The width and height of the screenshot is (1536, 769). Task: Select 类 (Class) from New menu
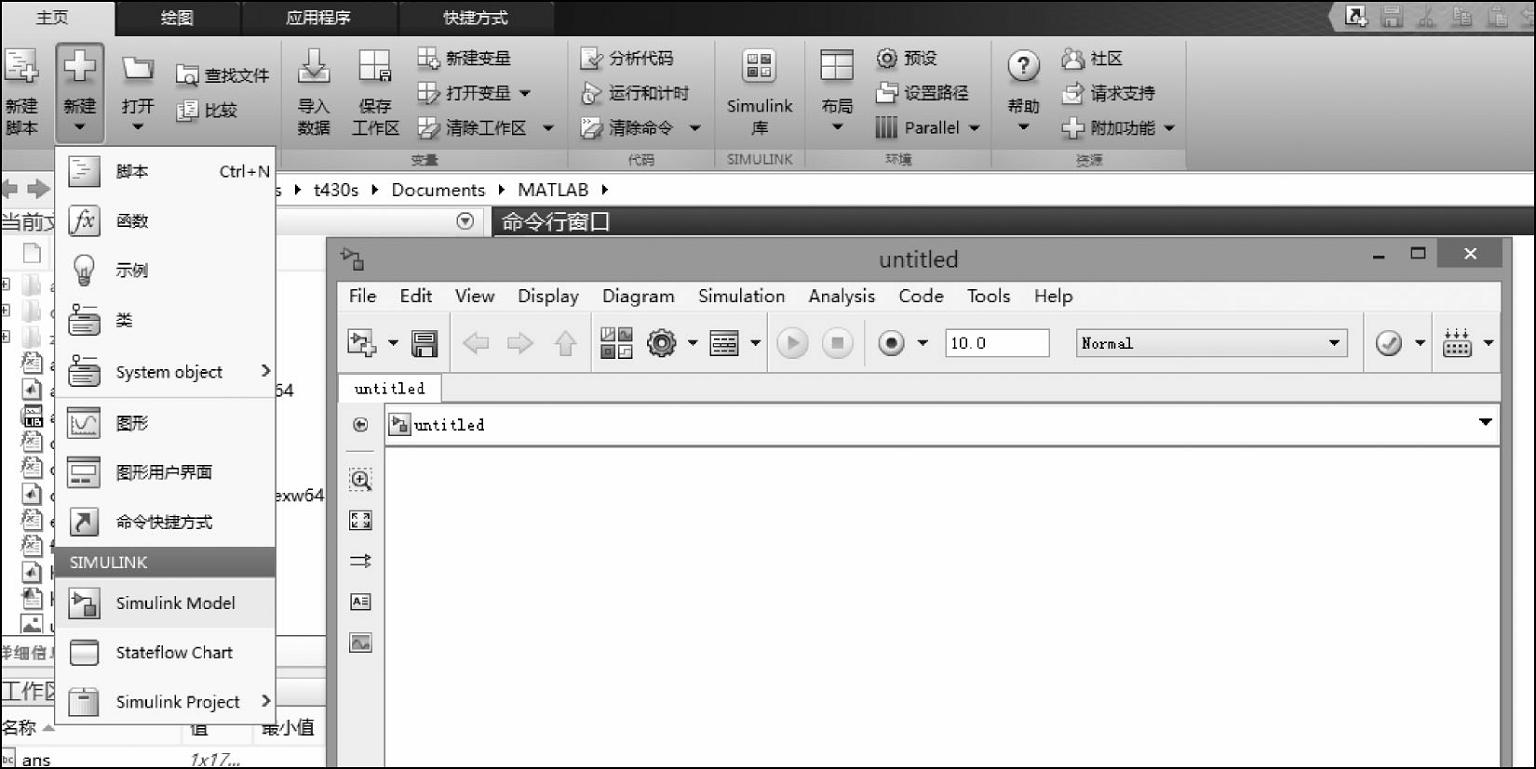(165, 320)
